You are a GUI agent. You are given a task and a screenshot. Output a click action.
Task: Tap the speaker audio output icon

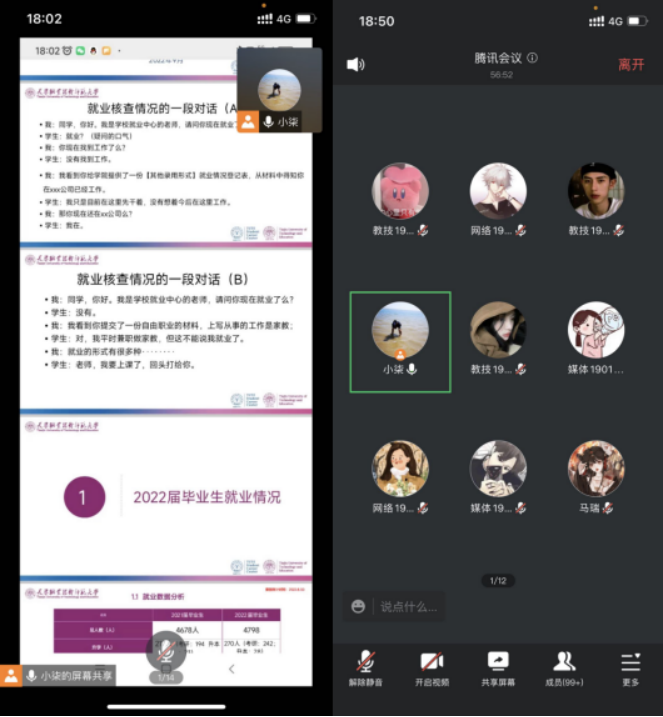click(x=355, y=65)
